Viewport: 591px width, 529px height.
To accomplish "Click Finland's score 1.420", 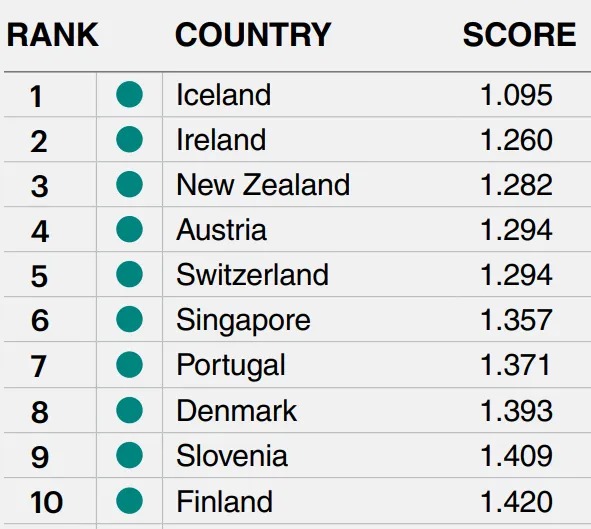I will (516, 502).
